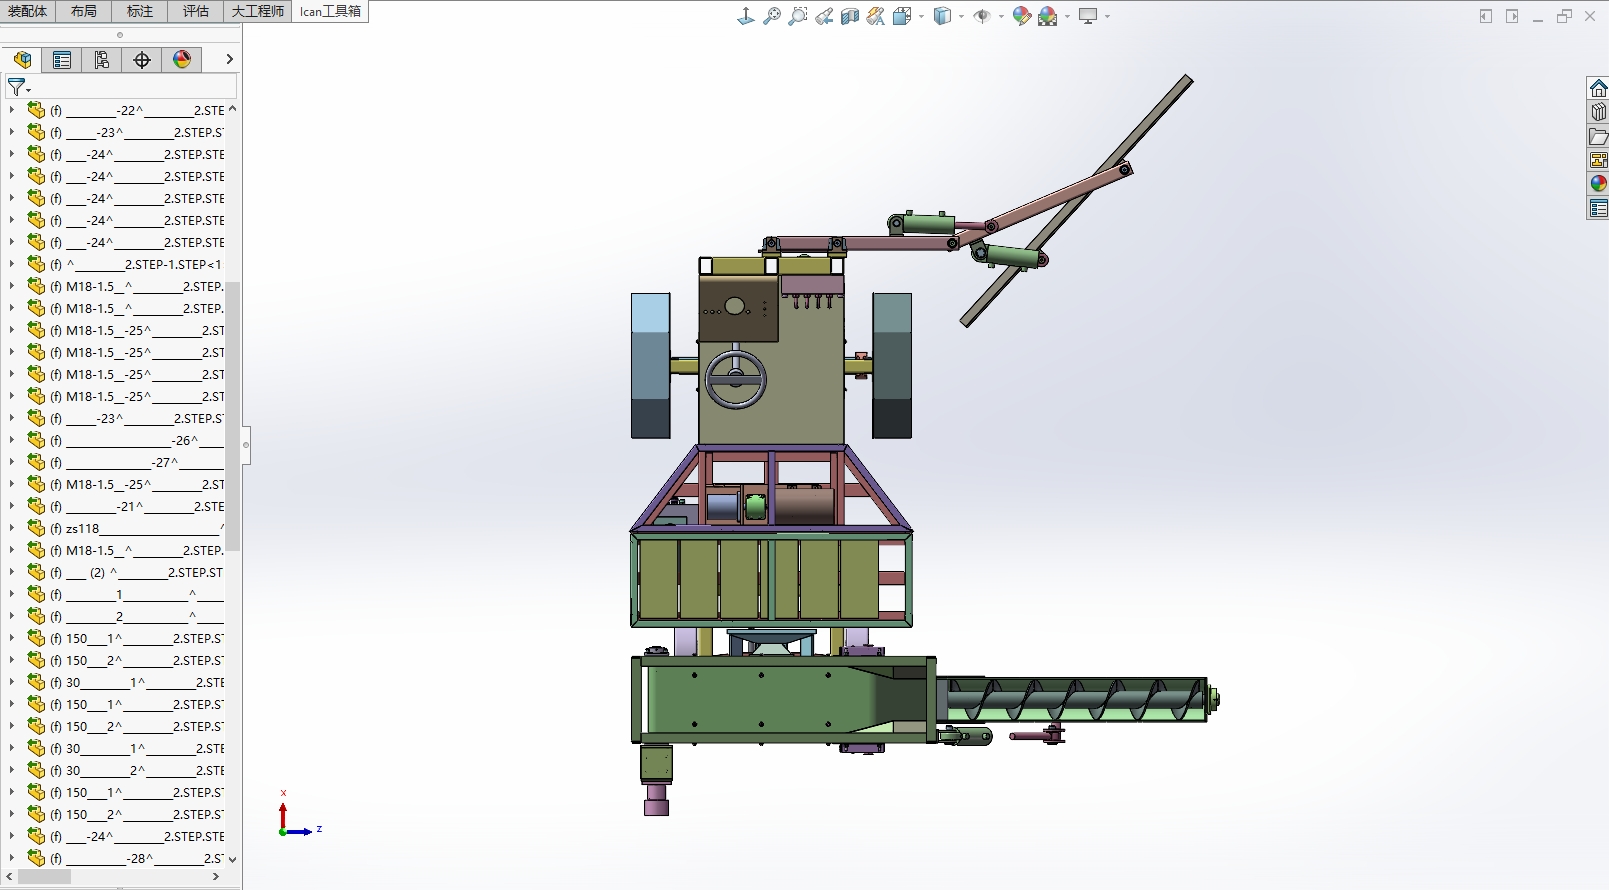This screenshot has height=890, width=1609.
Task: Select the zs118 tree component label
Action: pyautogui.click(x=137, y=528)
